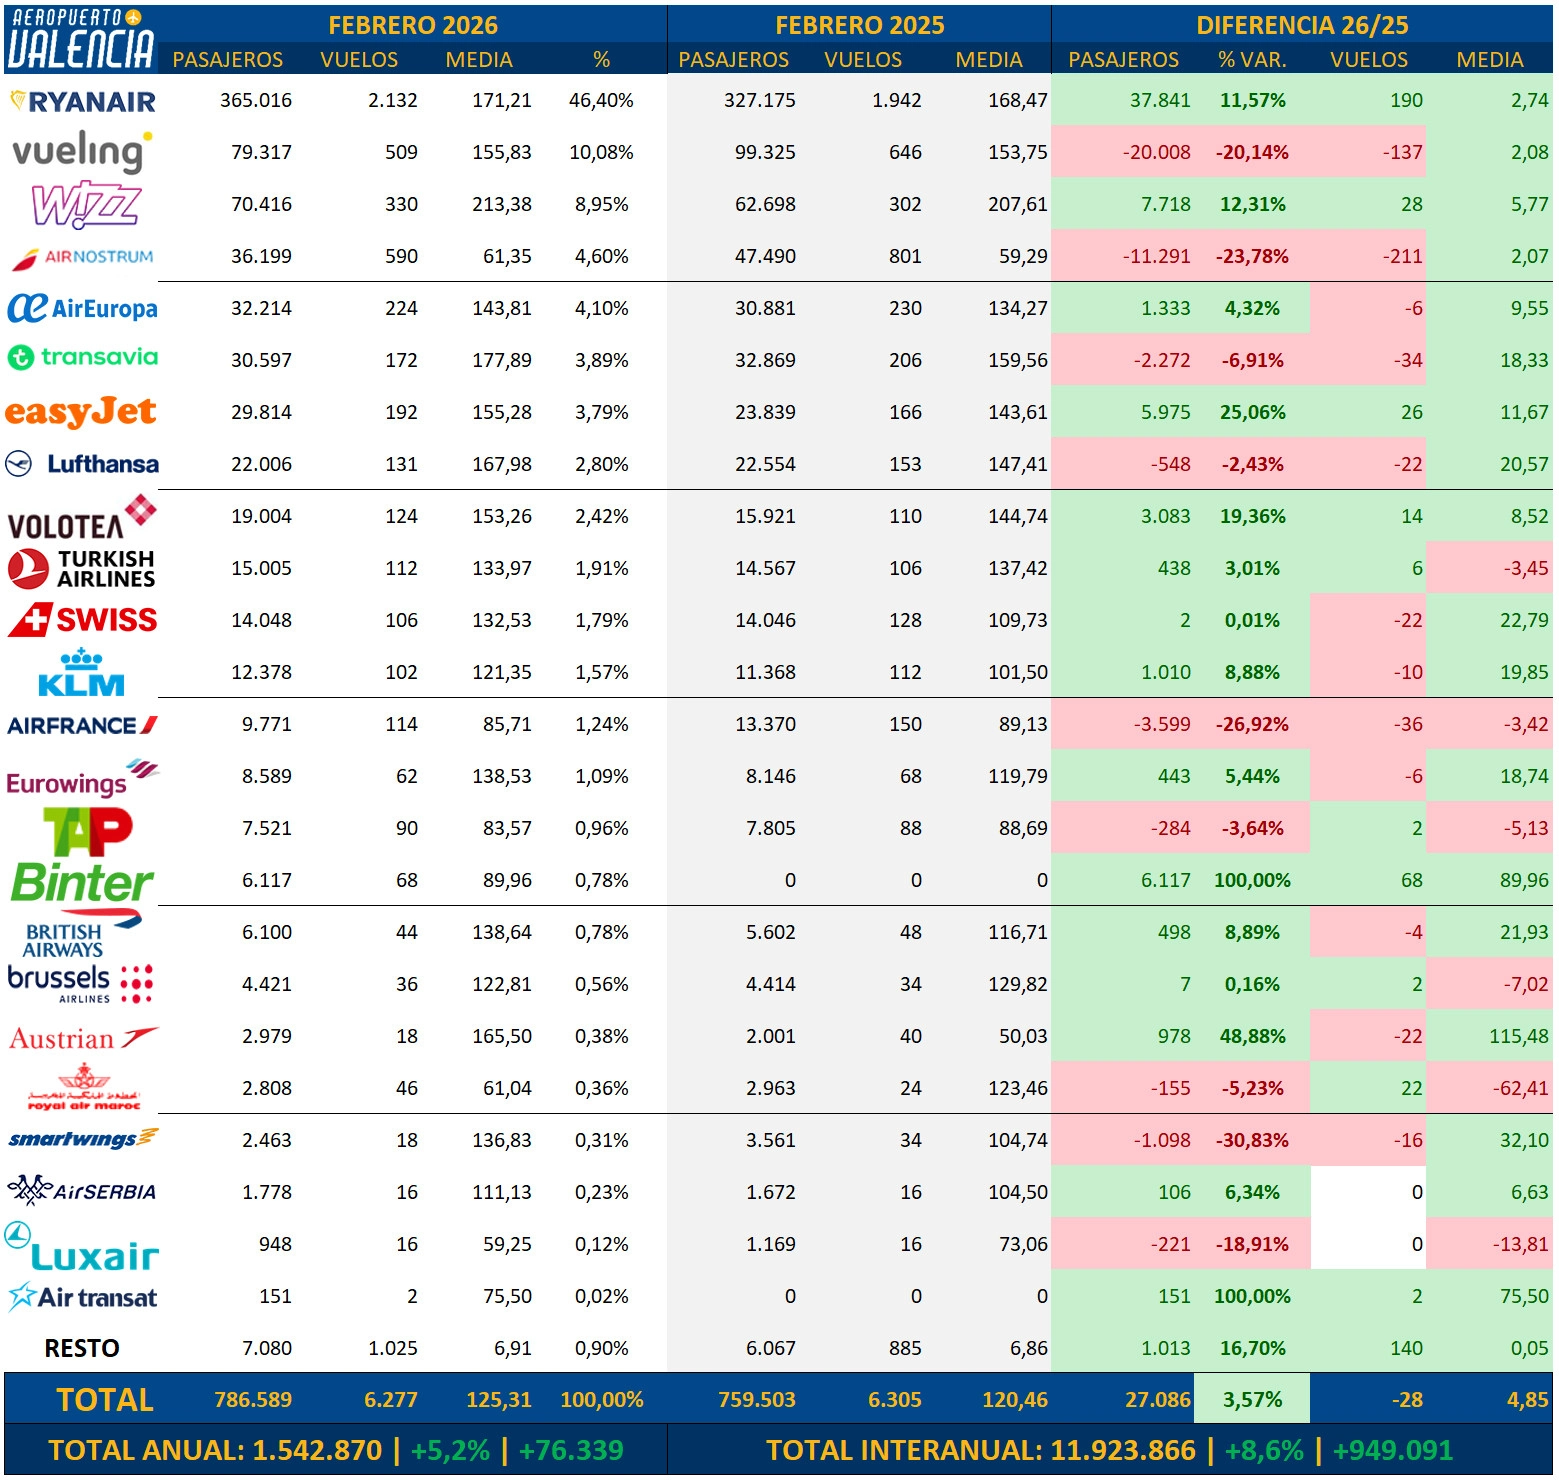Viewport: 1559px width, 1480px height.
Task: Select the Luxair logo
Action: tap(84, 1248)
